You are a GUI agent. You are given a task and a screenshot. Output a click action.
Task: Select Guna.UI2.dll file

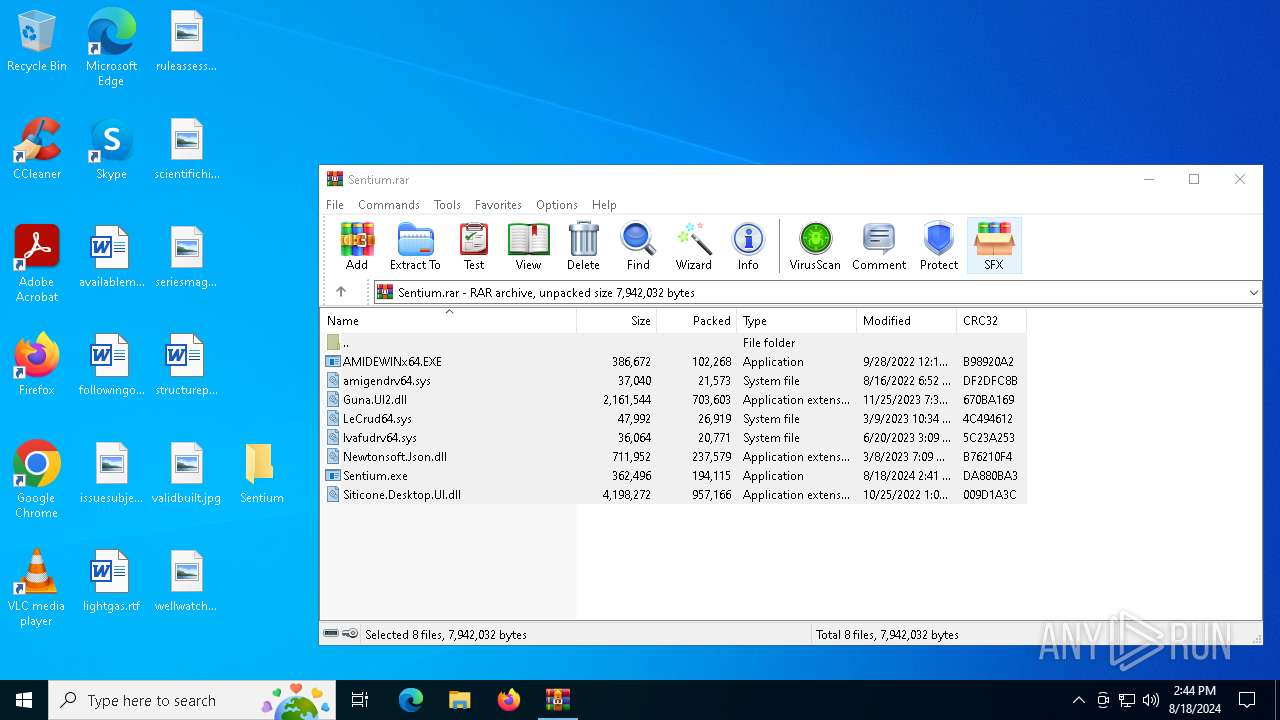click(x=673, y=399)
